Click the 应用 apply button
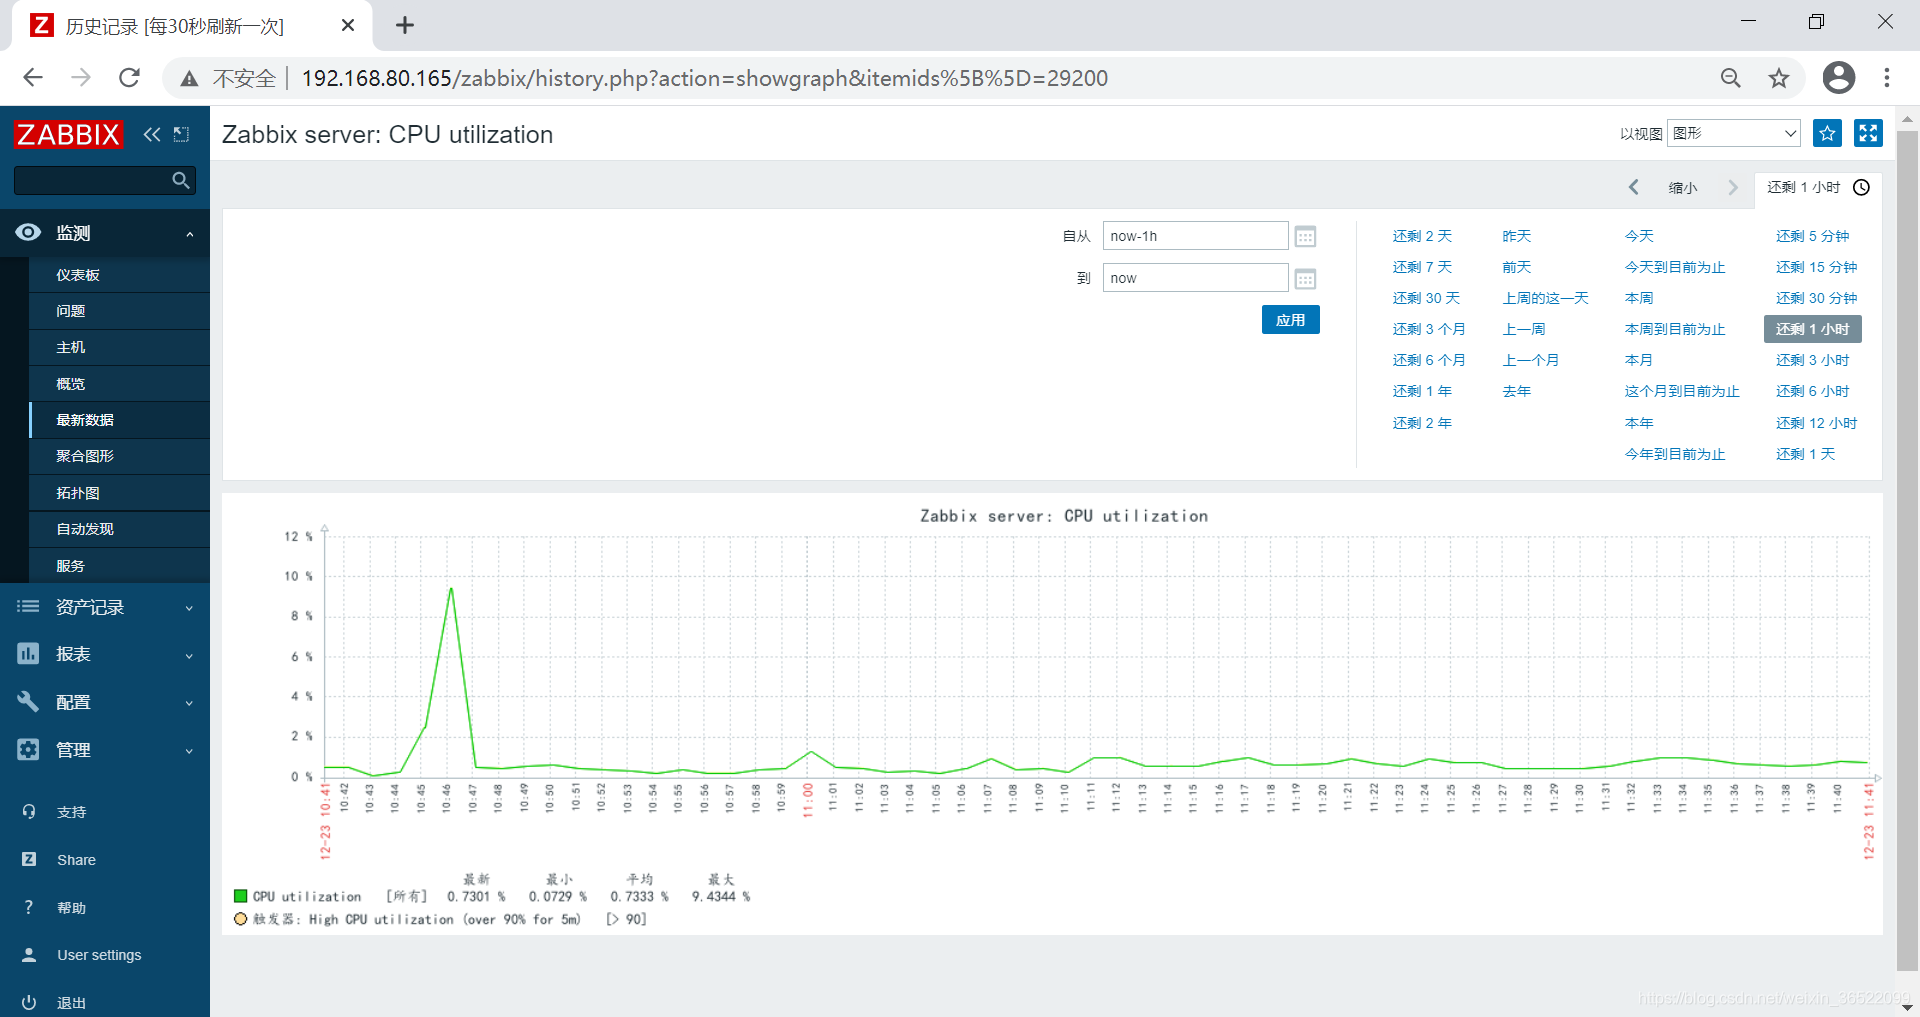Image resolution: width=1920 pixels, height=1017 pixels. (1290, 320)
